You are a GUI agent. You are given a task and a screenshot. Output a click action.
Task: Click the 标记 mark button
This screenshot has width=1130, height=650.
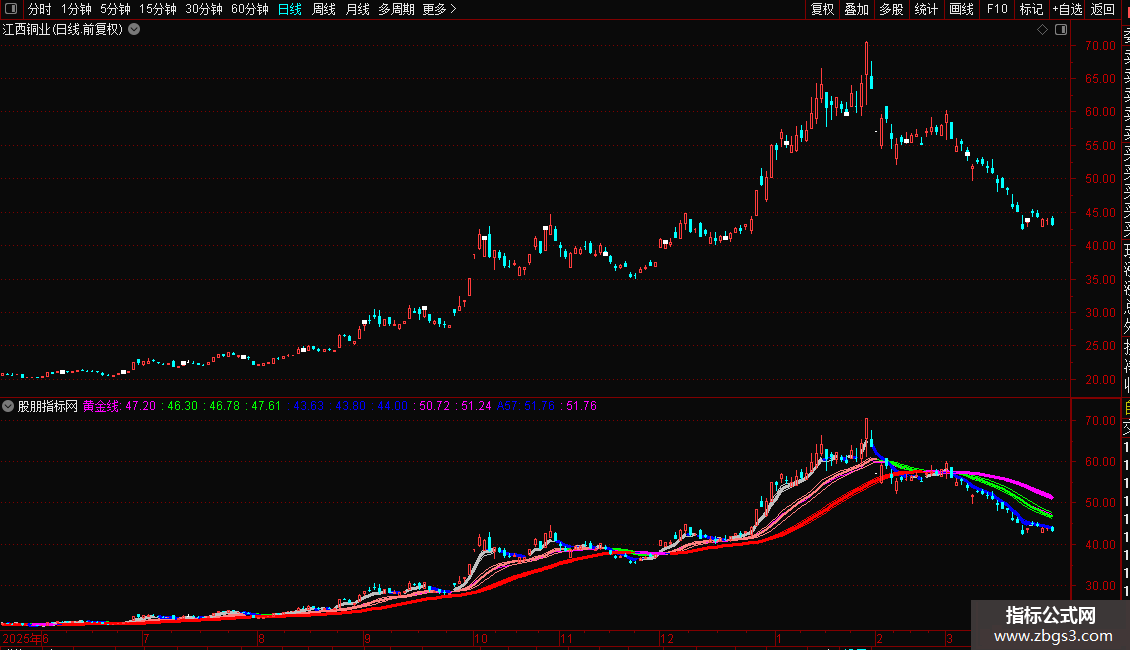1031,9
